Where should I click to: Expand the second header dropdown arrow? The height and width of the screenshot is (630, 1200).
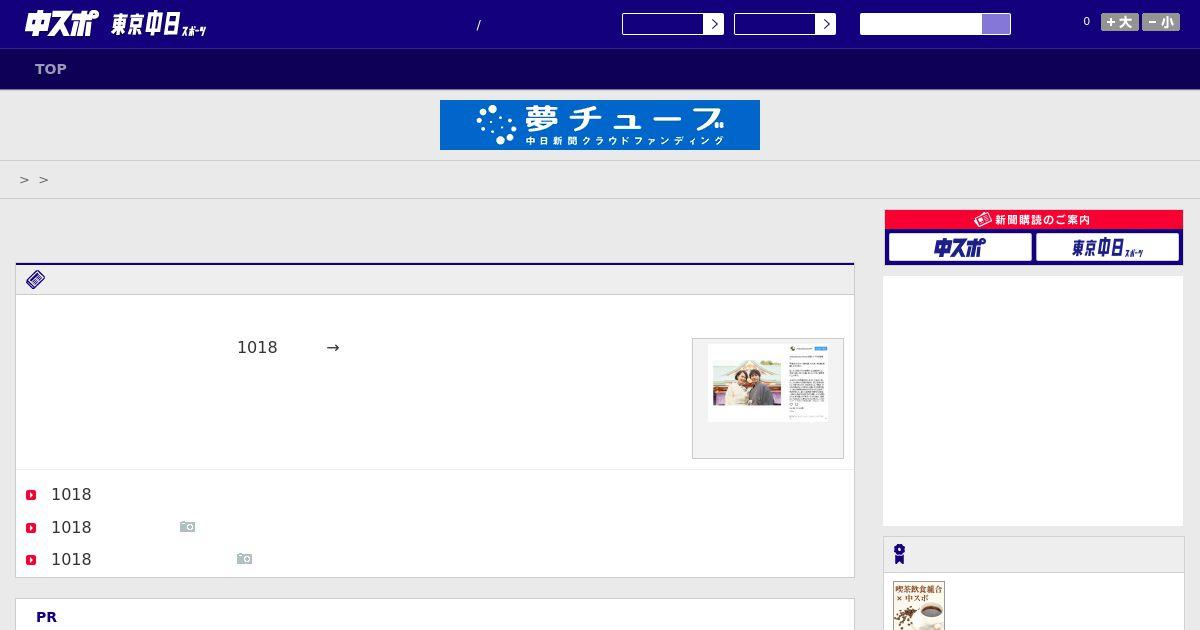click(x=826, y=24)
